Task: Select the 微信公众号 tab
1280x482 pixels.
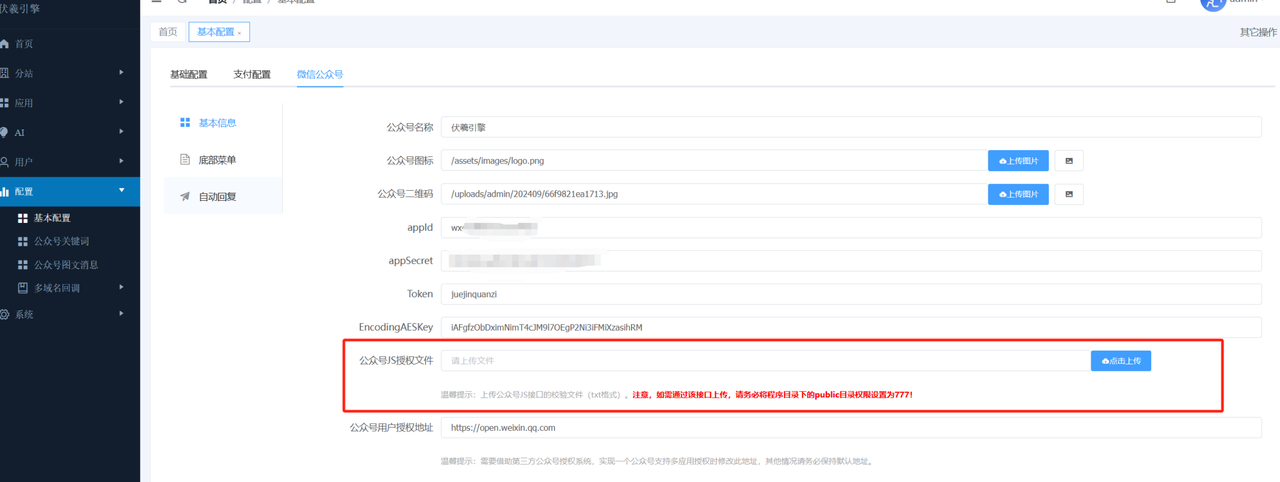Action: coord(320,75)
